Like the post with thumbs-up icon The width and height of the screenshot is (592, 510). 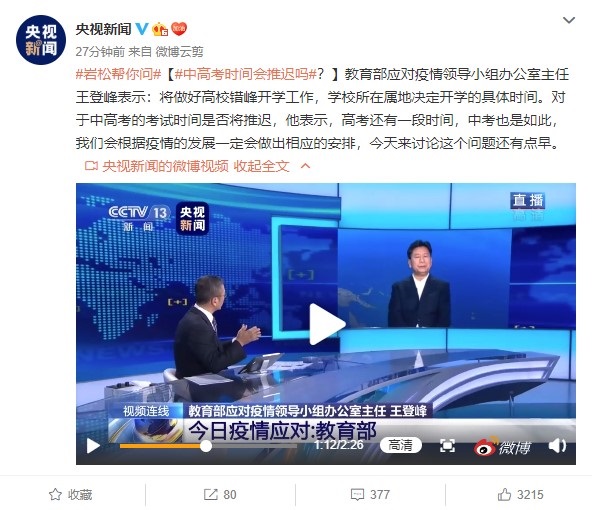tap(521, 494)
